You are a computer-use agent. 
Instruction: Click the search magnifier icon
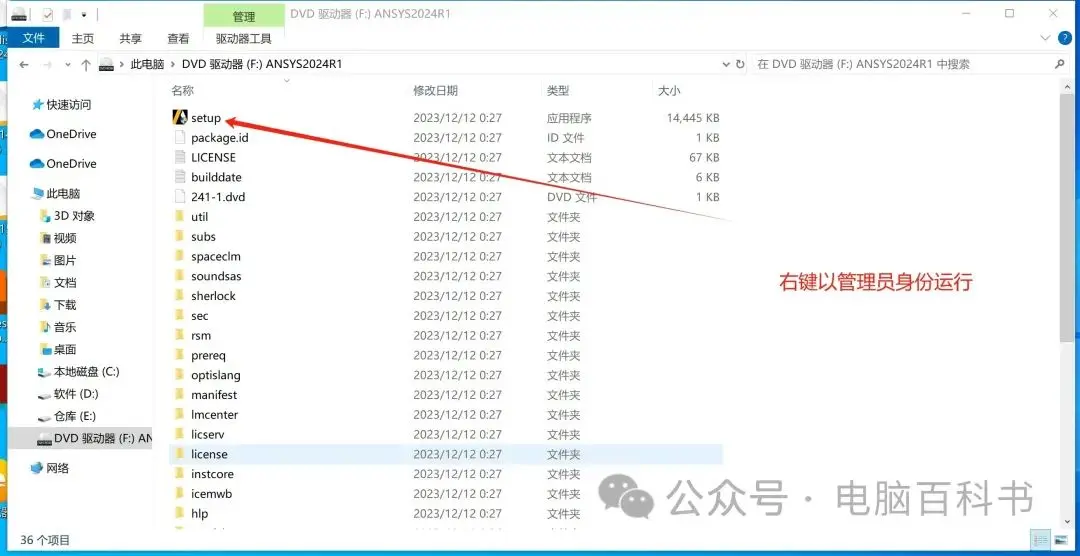point(1059,64)
